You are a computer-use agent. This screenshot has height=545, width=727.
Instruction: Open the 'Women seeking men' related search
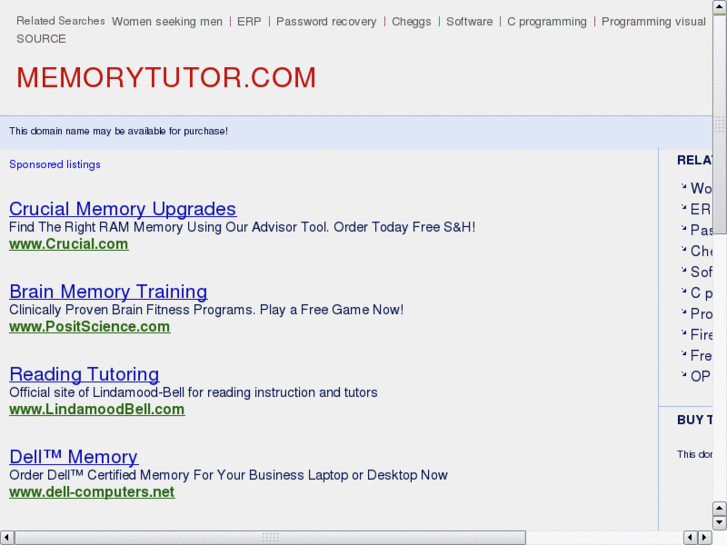pos(167,21)
